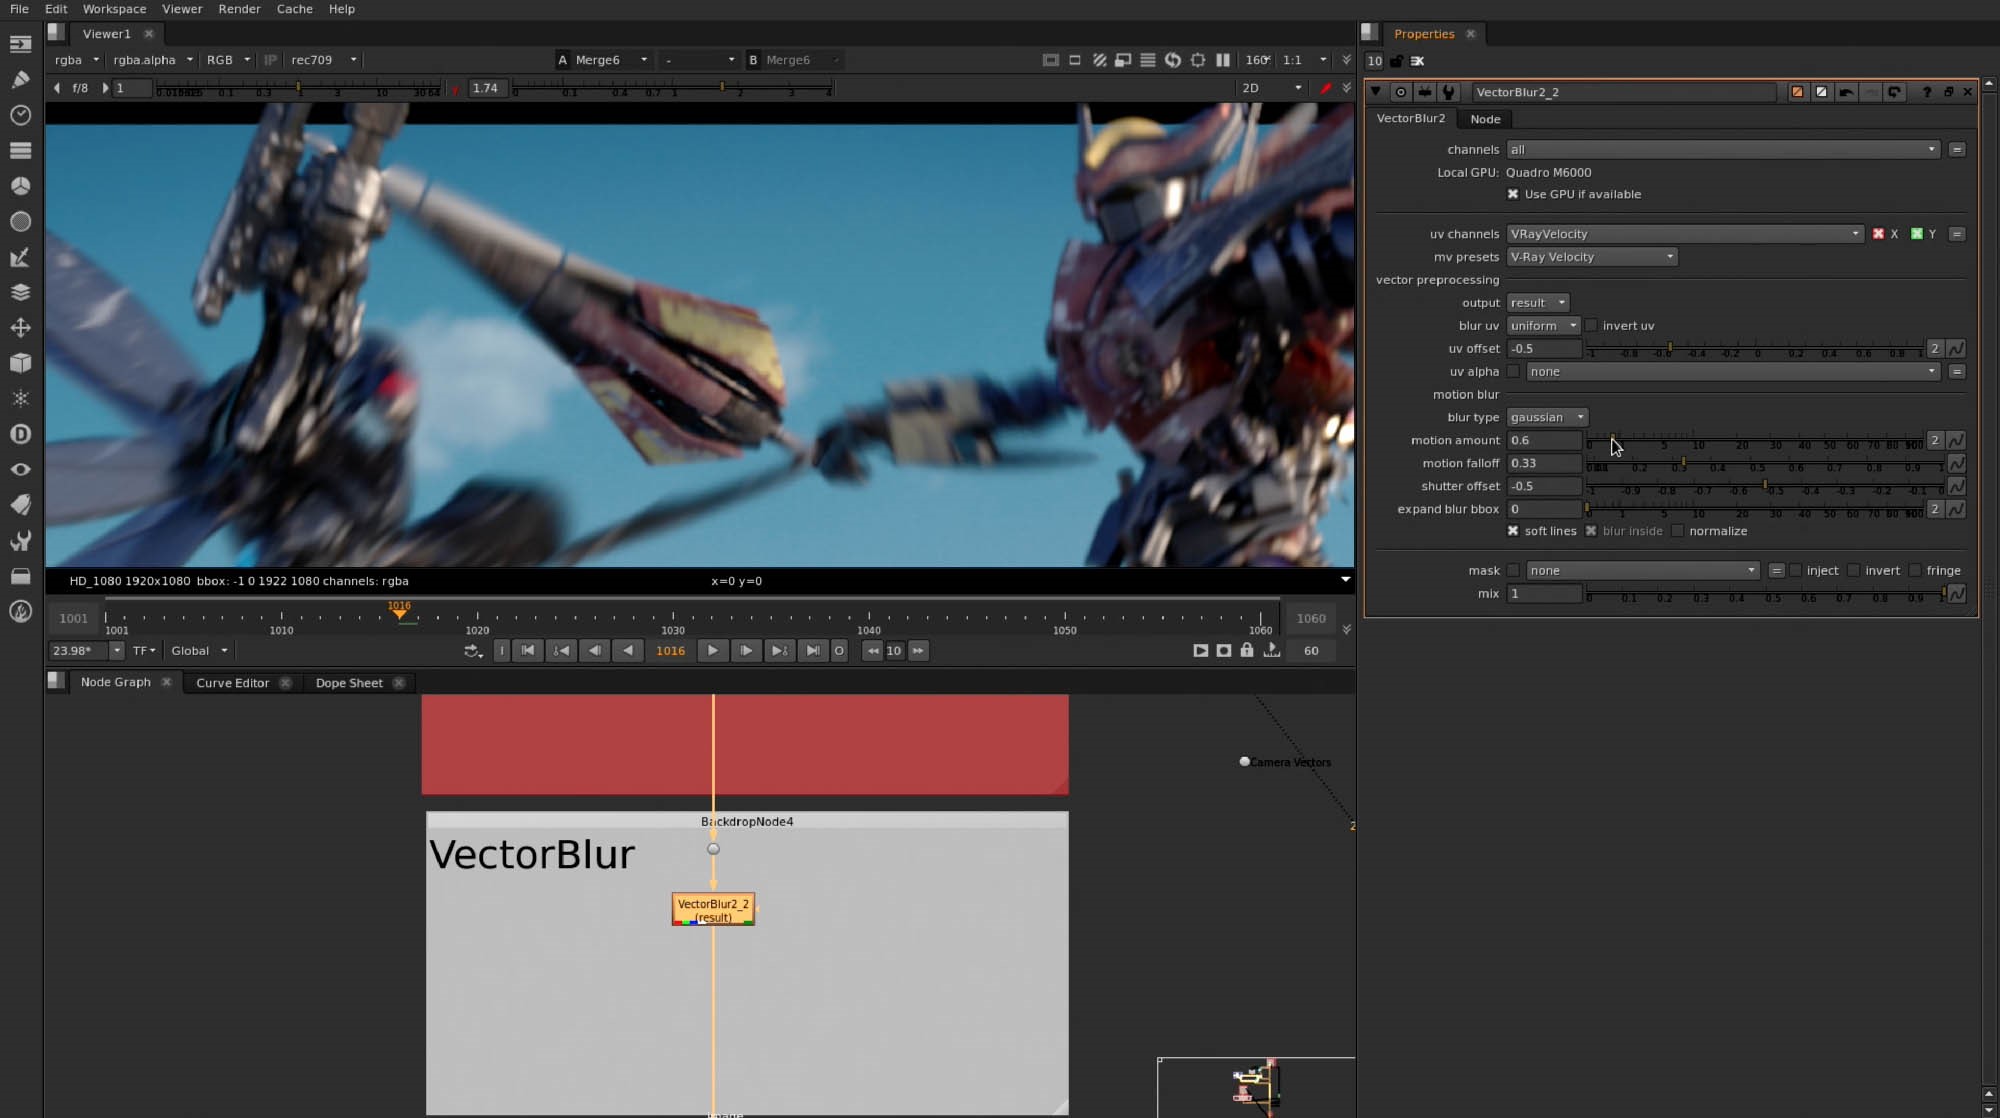Click the motion amount slider track
Screen dimensions: 2000x1118
point(1755,441)
